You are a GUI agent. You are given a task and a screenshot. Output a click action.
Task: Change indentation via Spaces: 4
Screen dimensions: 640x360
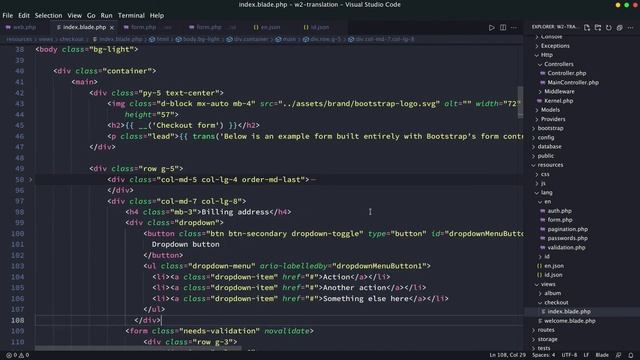(544, 355)
